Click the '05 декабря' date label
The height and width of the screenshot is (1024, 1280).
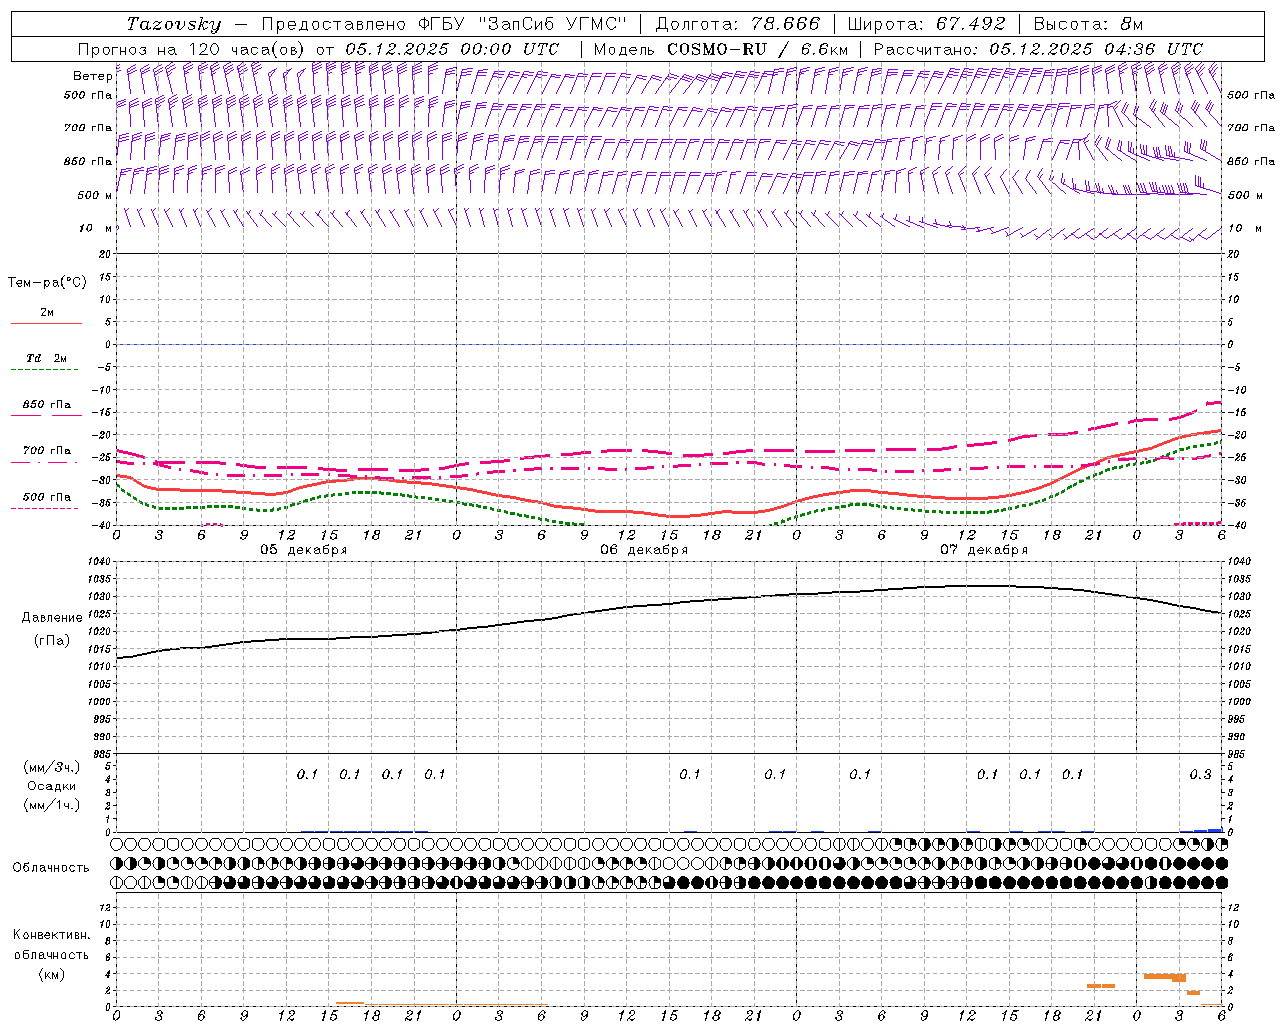pyautogui.click(x=304, y=550)
